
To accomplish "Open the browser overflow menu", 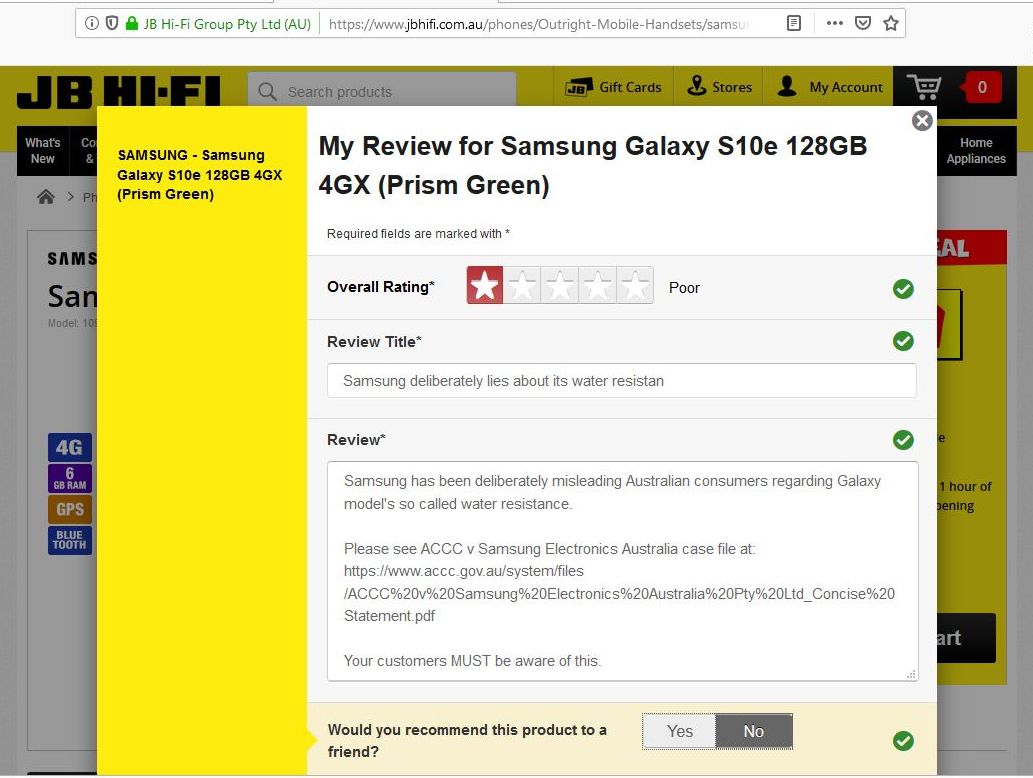I will coord(834,22).
